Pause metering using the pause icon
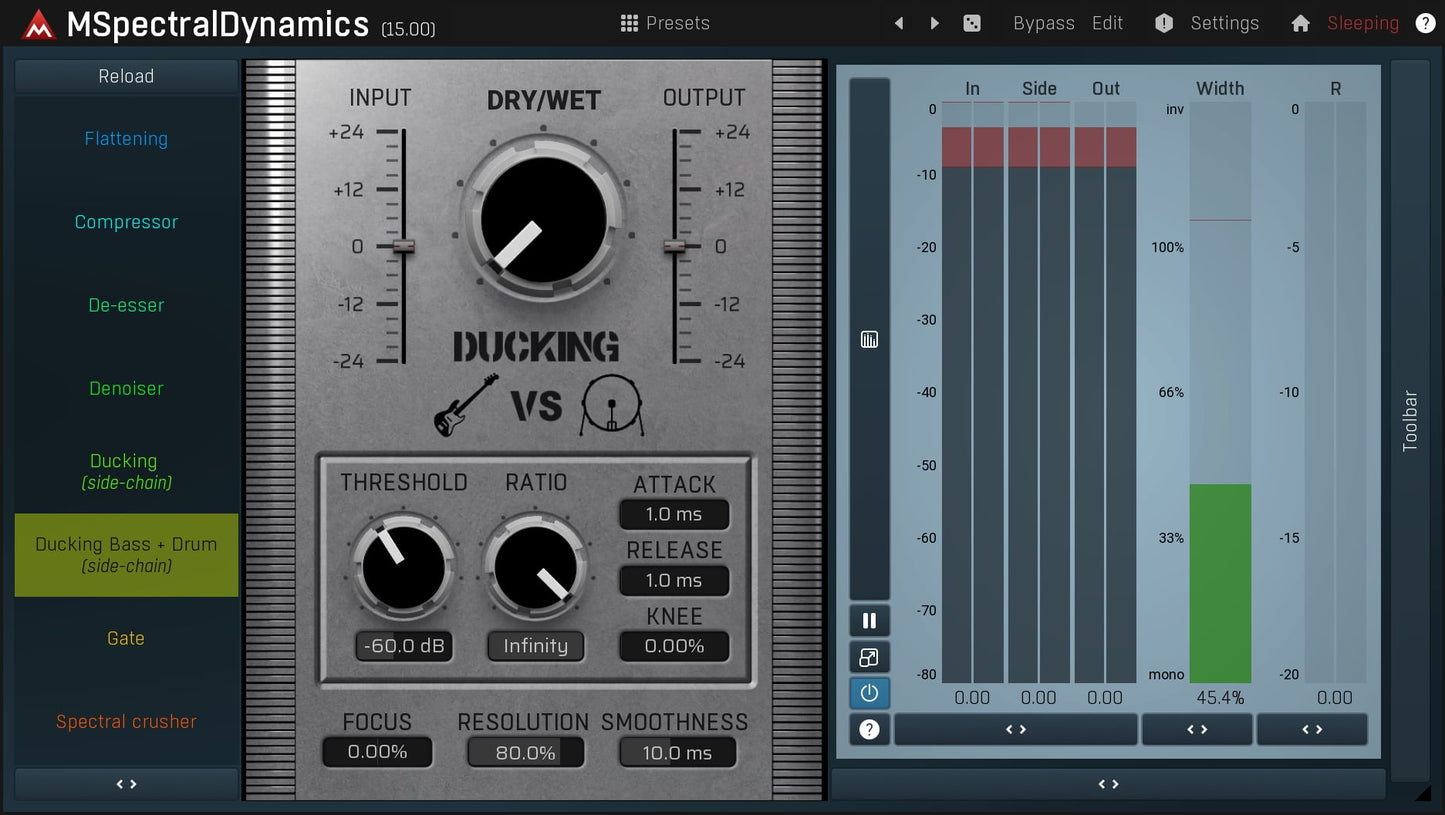The width and height of the screenshot is (1445, 815). coord(868,620)
